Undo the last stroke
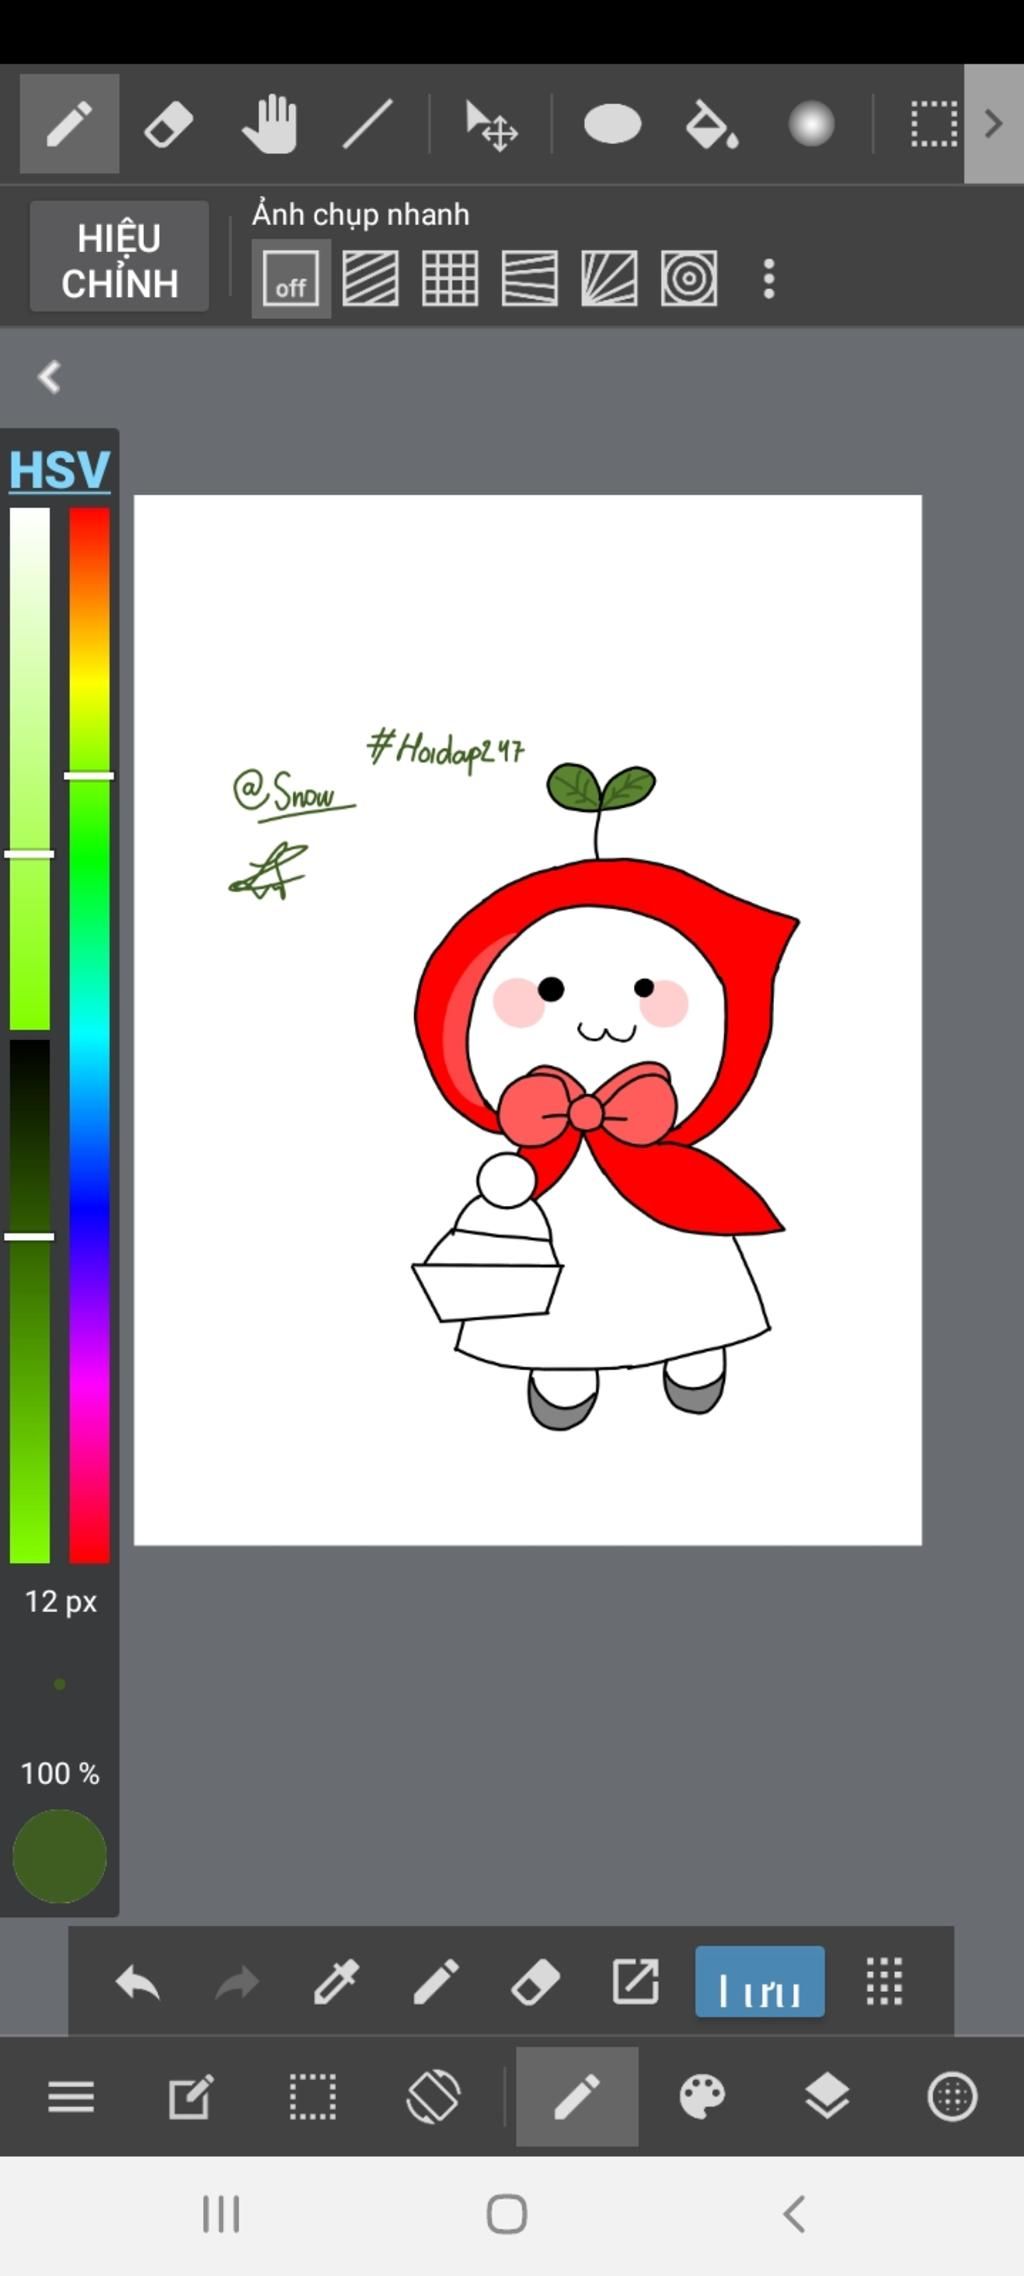The width and height of the screenshot is (1024, 2276). click(138, 1982)
